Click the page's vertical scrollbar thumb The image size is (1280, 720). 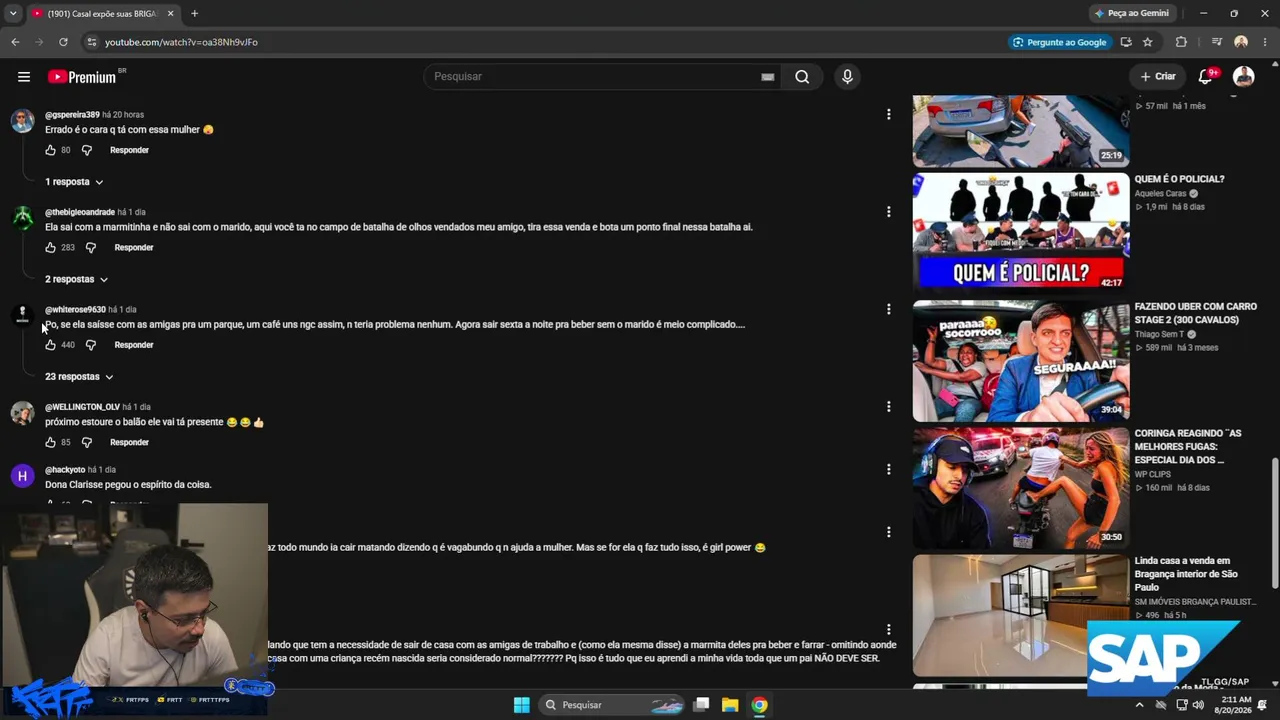click(x=1274, y=523)
